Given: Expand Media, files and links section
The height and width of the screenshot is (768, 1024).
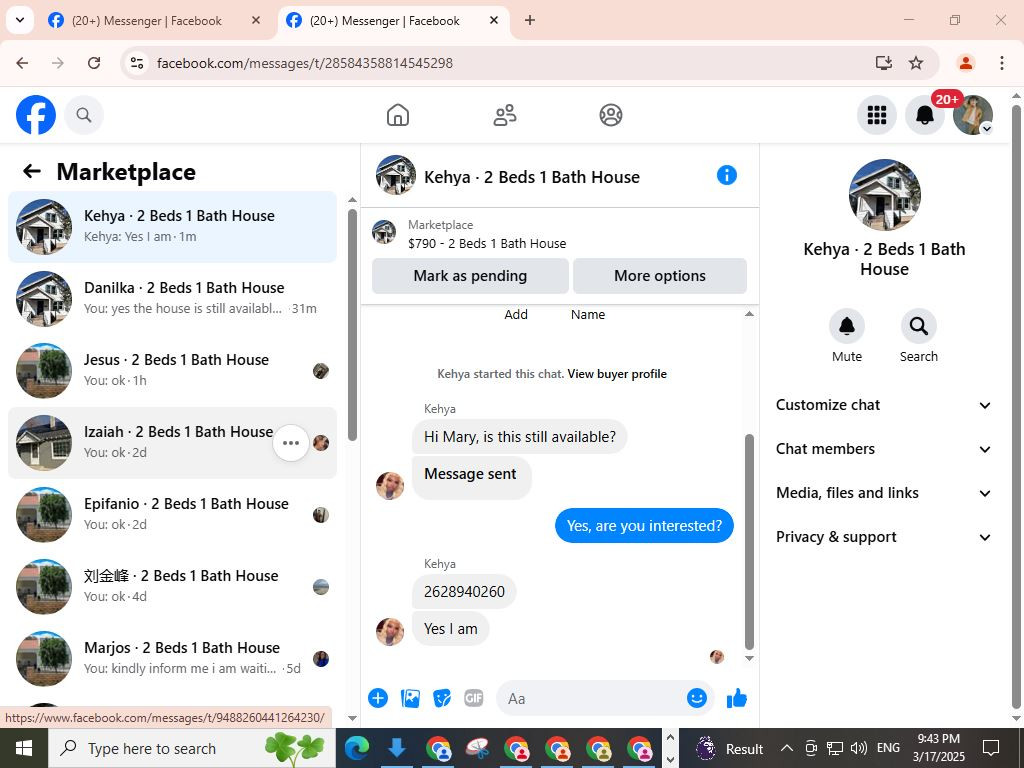Looking at the screenshot, I should (884, 493).
